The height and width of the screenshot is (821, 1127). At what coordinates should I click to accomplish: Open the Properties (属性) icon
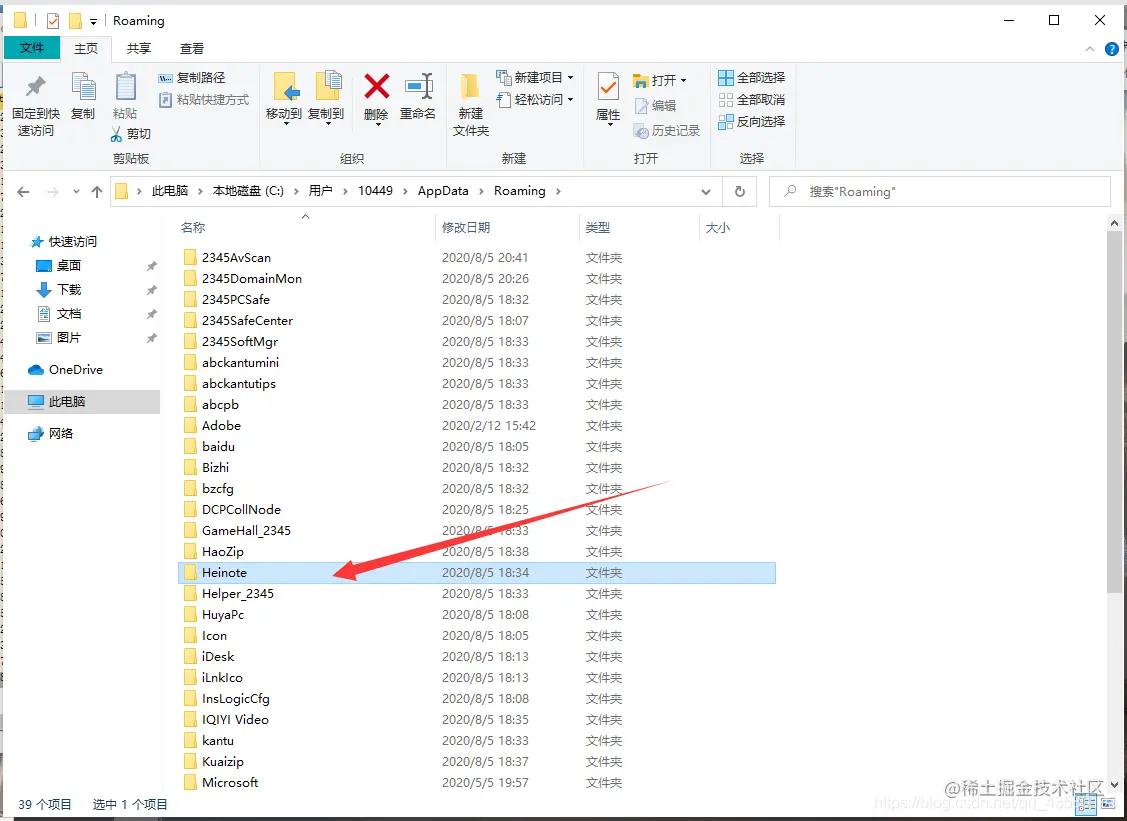[x=608, y=88]
